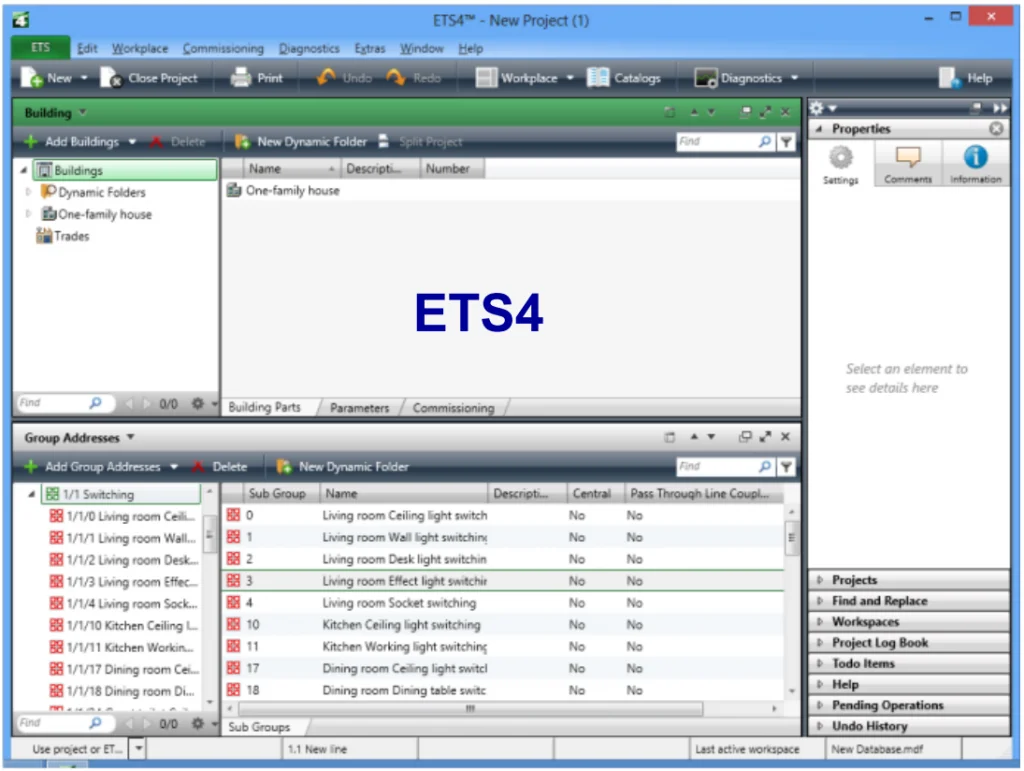Select Buildings tree node

tap(126, 170)
